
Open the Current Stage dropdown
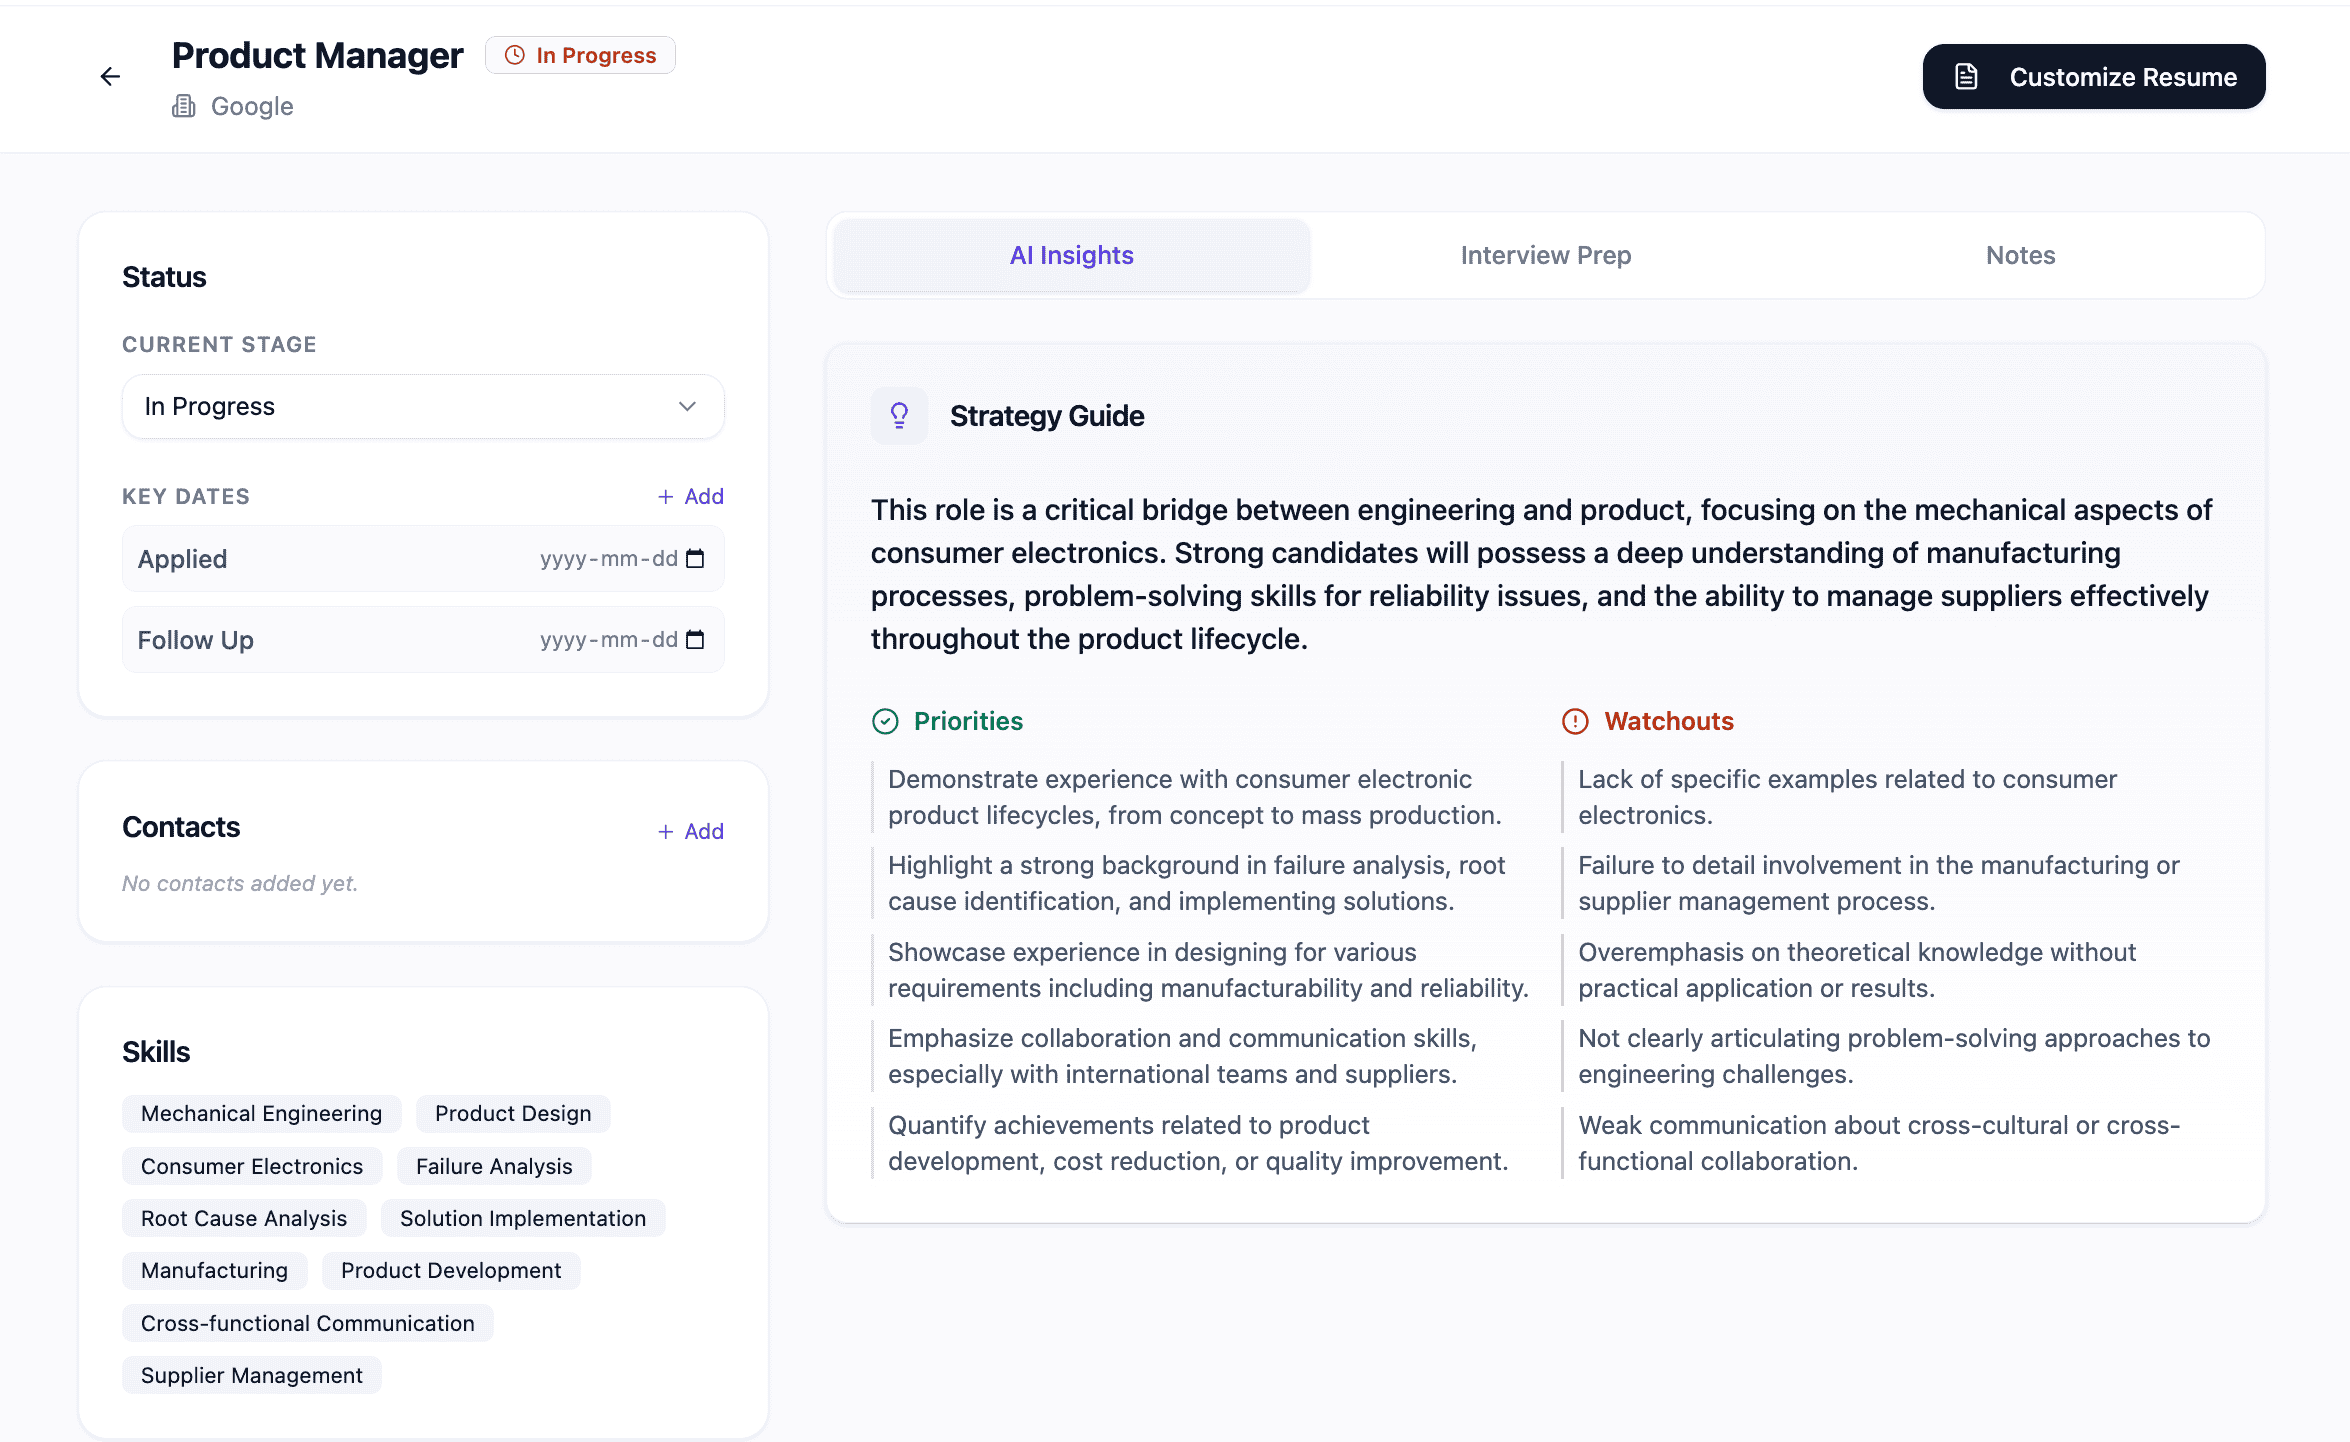400,407
